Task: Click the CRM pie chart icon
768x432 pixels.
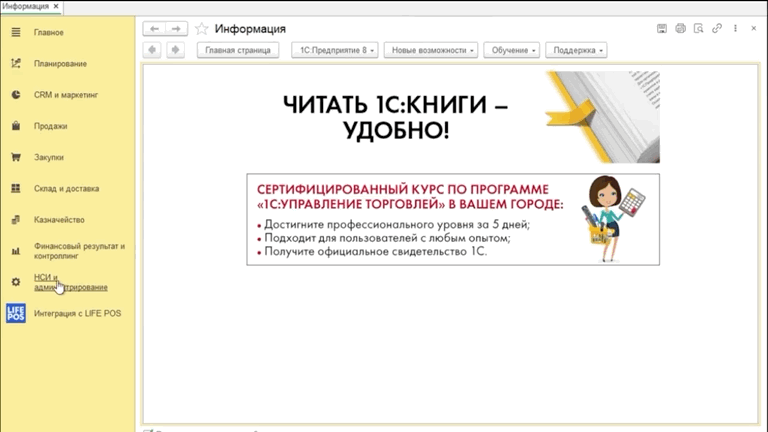Action: 16,95
